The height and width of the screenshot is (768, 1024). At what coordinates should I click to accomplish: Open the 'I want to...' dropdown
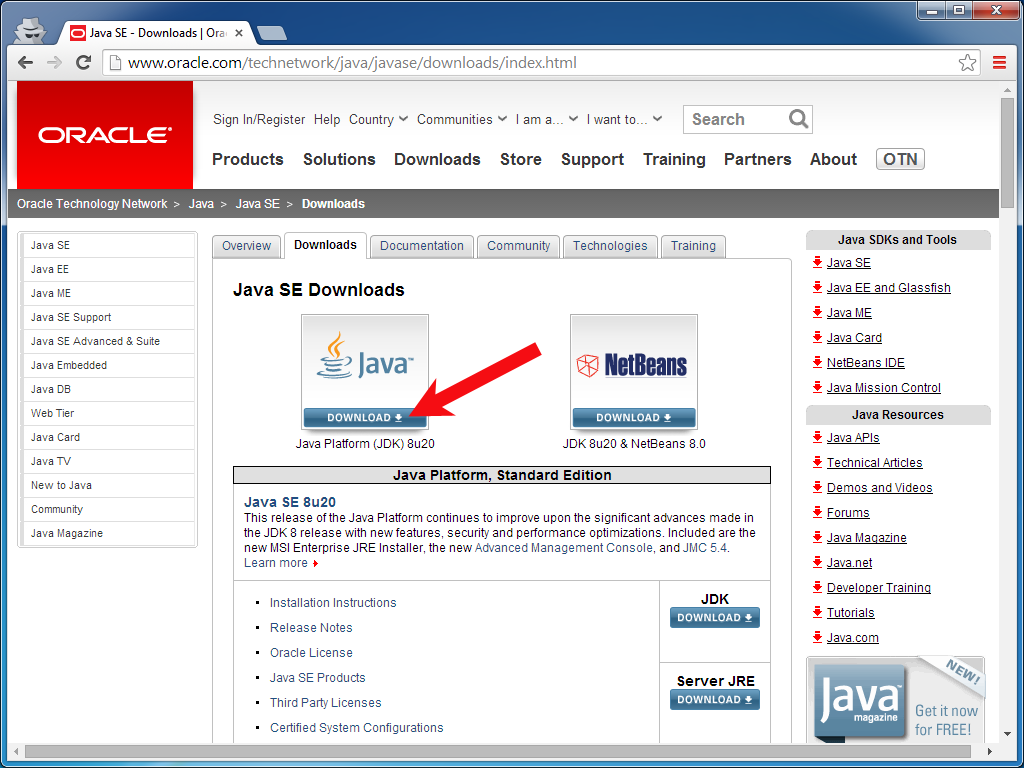[624, 120]
